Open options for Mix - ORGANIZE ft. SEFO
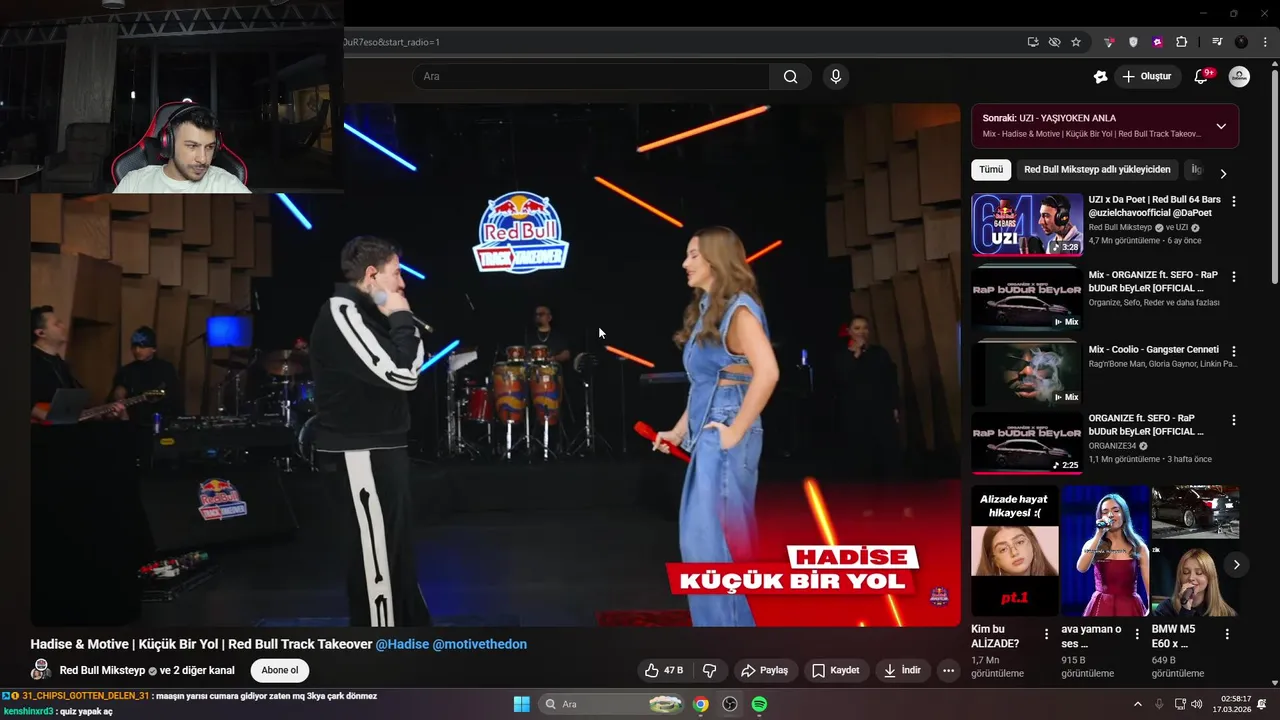1280x720 pixels. pos(1233,276)
